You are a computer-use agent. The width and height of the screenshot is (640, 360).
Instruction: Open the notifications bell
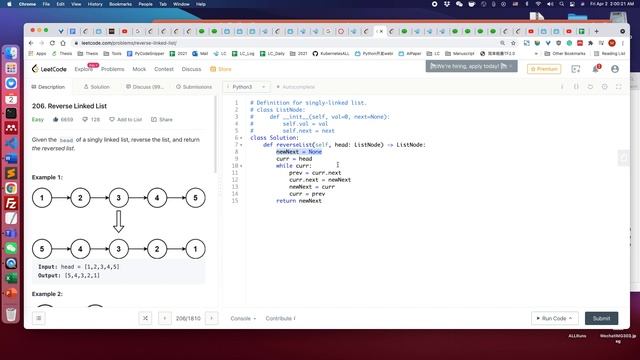[x=596, y=69]
